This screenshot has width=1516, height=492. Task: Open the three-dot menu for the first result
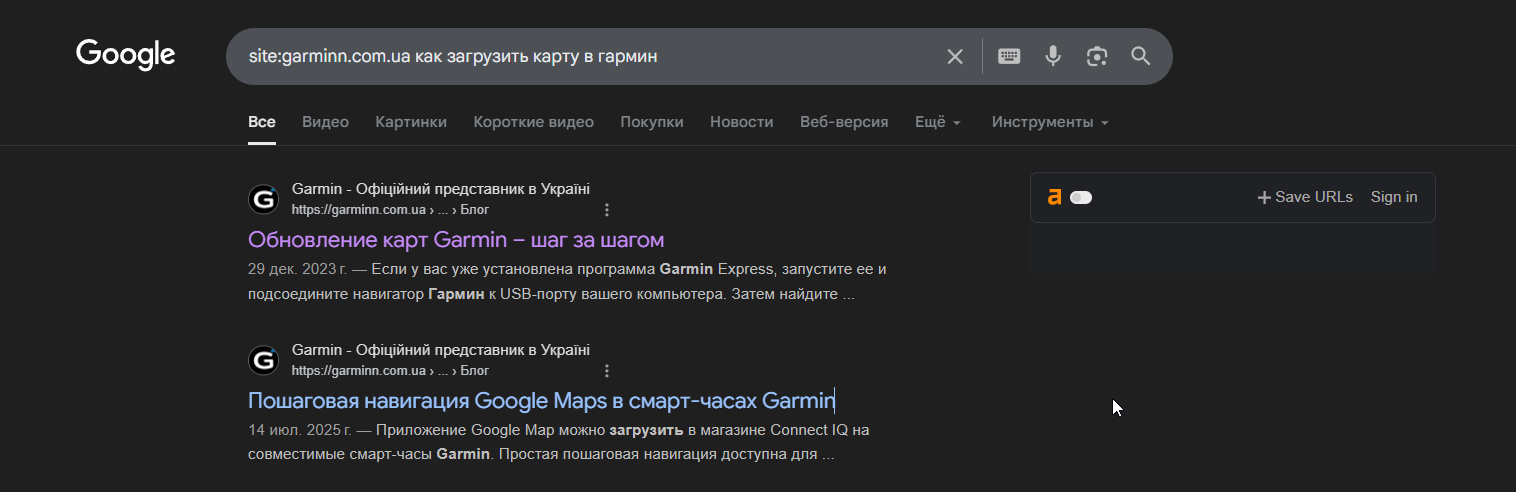[x=607, y=210]
